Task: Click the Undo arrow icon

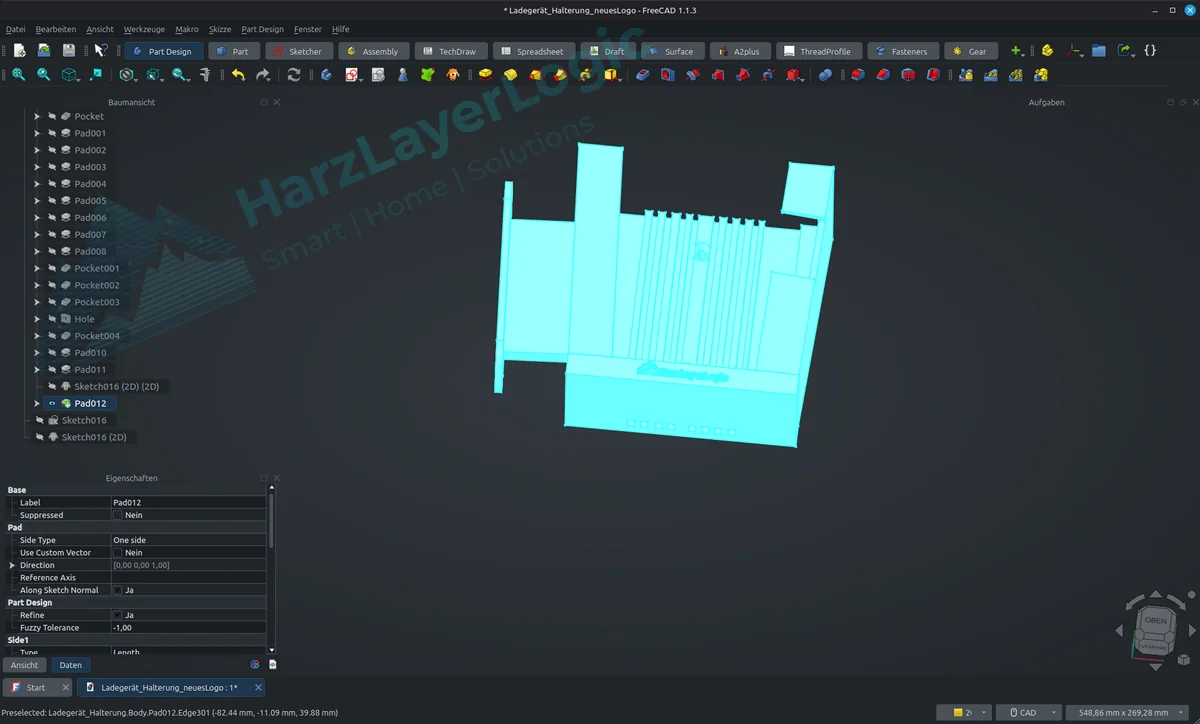Action: click(x=238, y=75)
